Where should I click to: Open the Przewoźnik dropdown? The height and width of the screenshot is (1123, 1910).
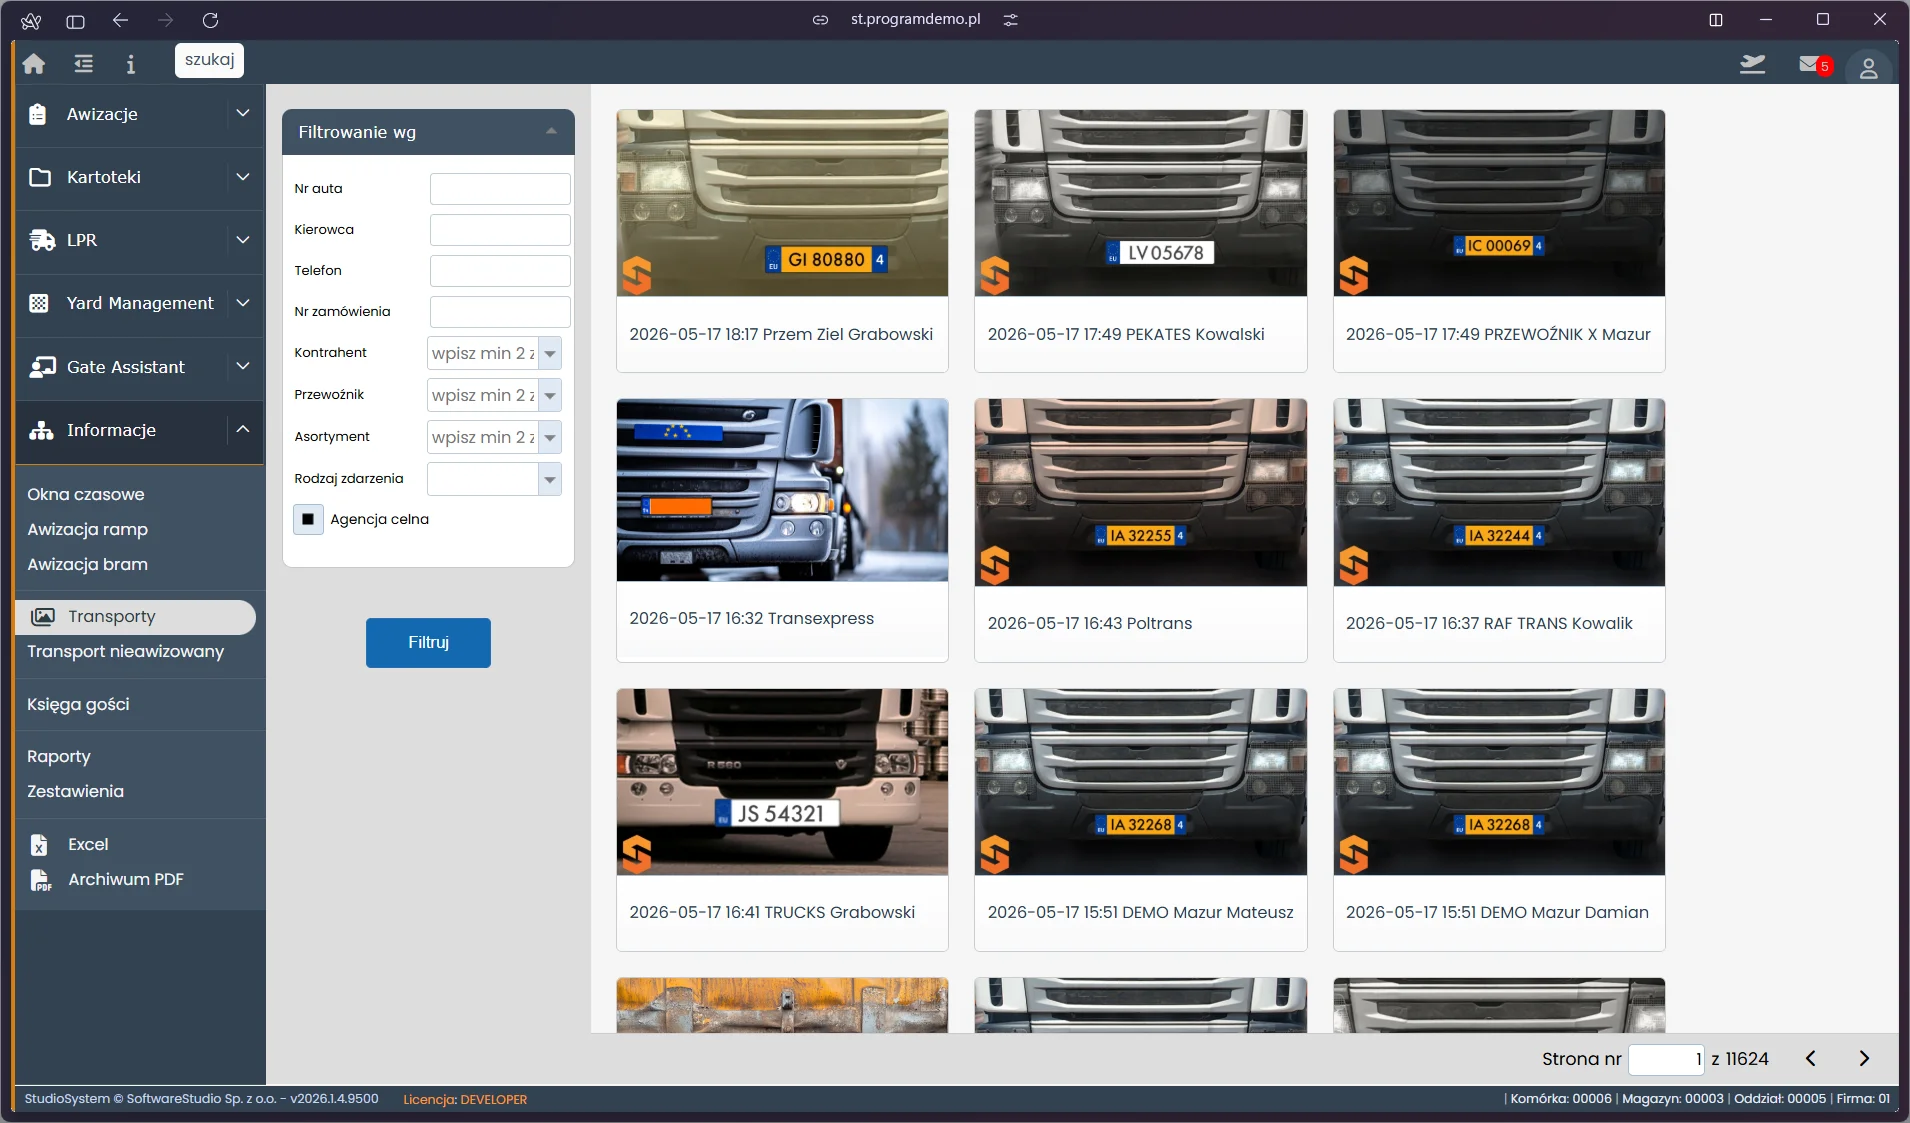point(550,395)
